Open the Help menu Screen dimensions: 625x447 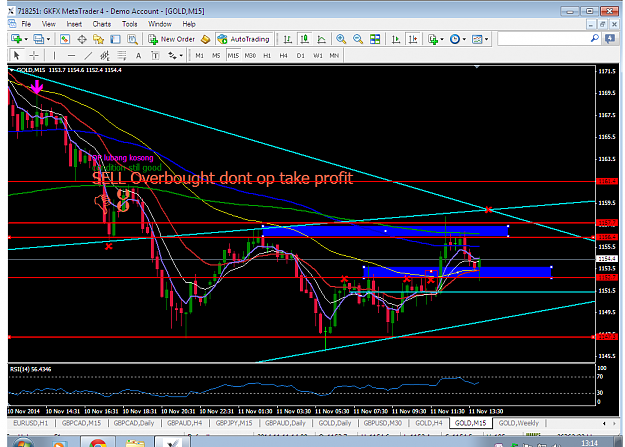[x=189, y=24]
